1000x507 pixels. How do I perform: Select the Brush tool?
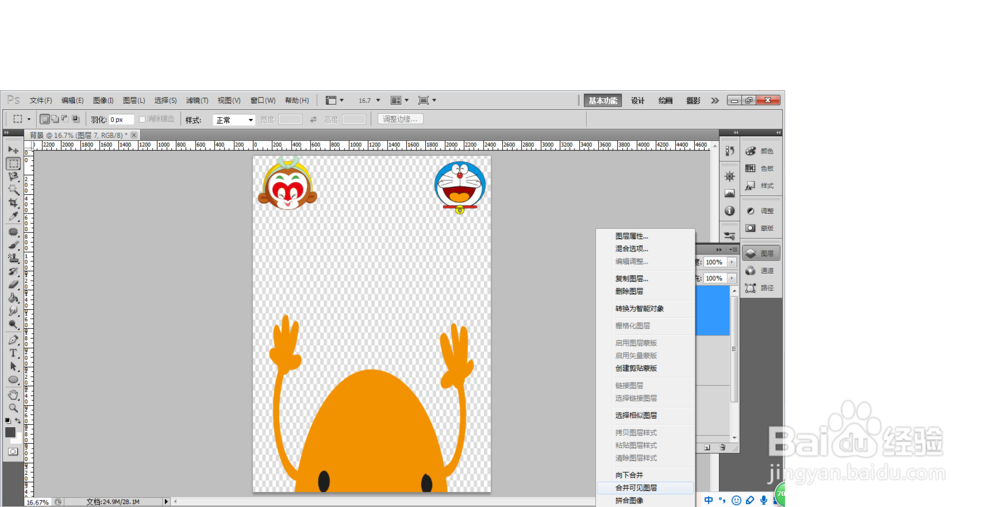13,246
